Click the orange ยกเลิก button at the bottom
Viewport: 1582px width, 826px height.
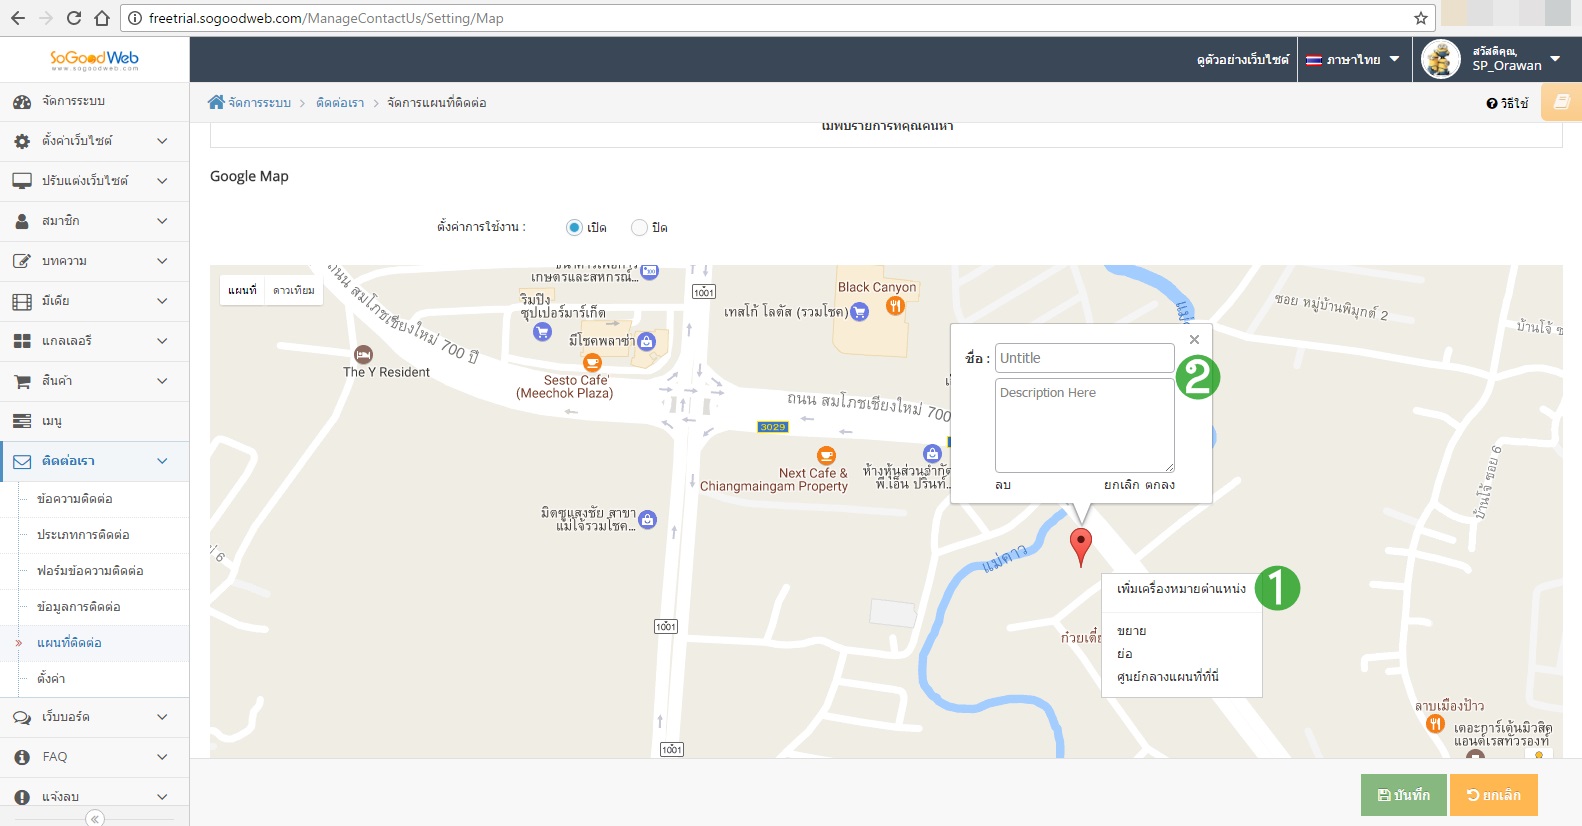(1493, 795)
